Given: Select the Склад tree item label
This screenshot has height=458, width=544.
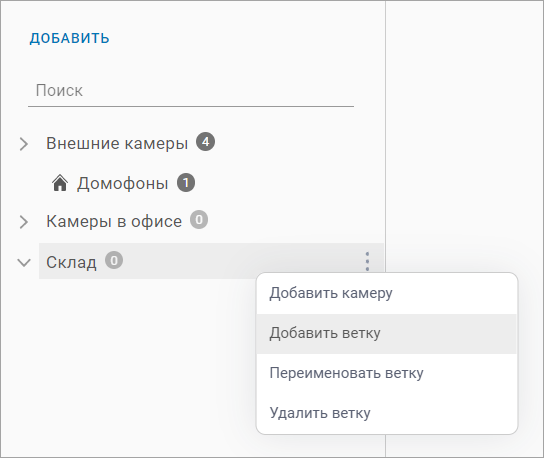Looking at the screenshot, I should pos(71,262).
